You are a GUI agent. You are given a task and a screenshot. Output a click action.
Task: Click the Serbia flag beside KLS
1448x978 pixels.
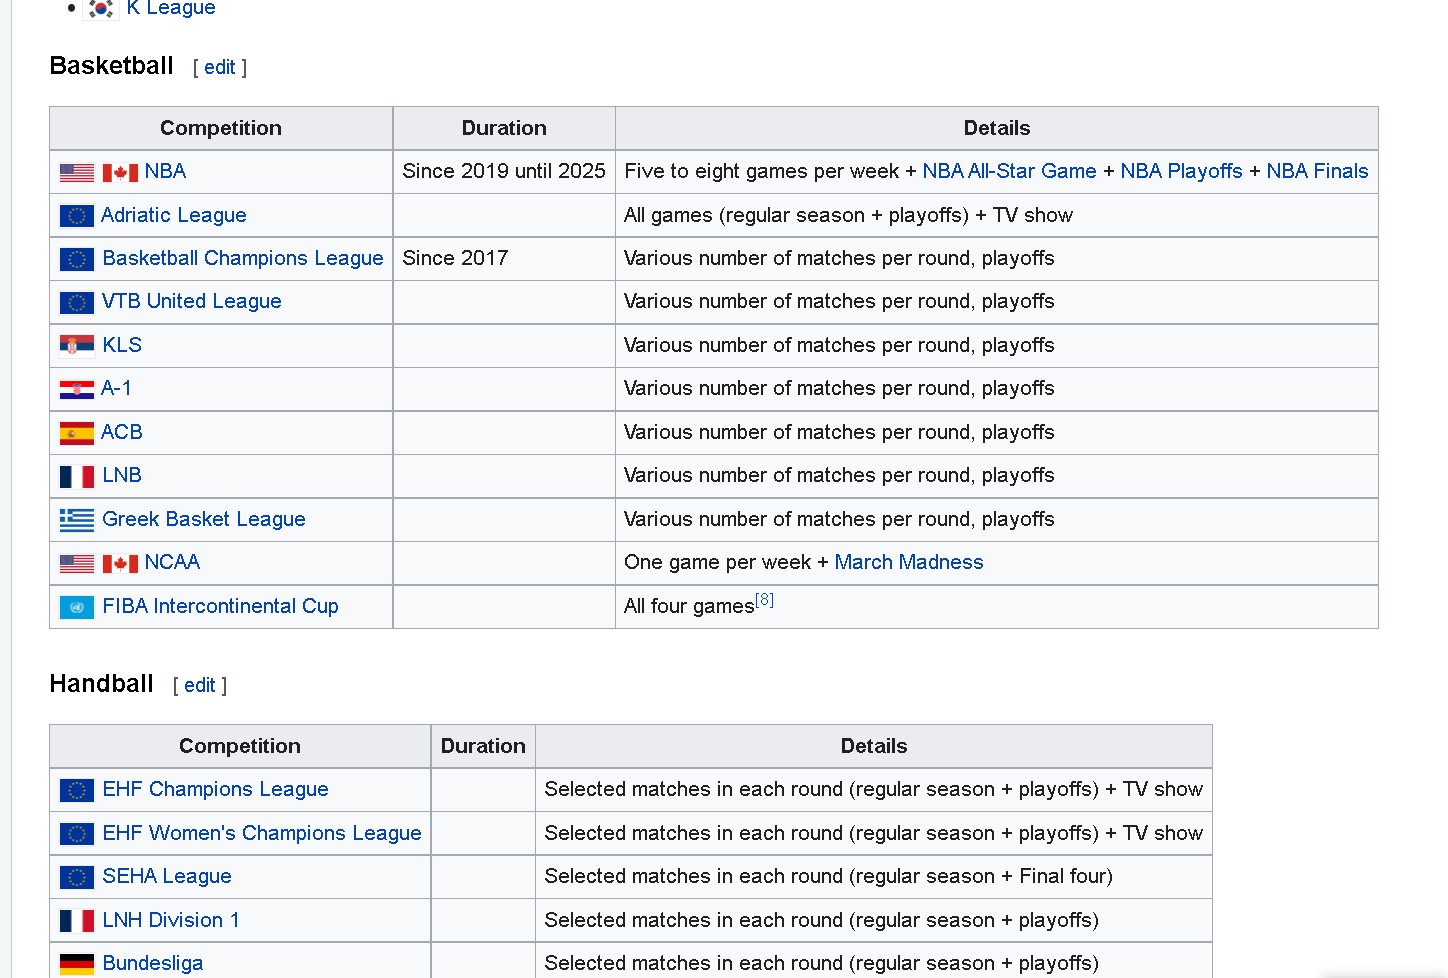[77, 346]
